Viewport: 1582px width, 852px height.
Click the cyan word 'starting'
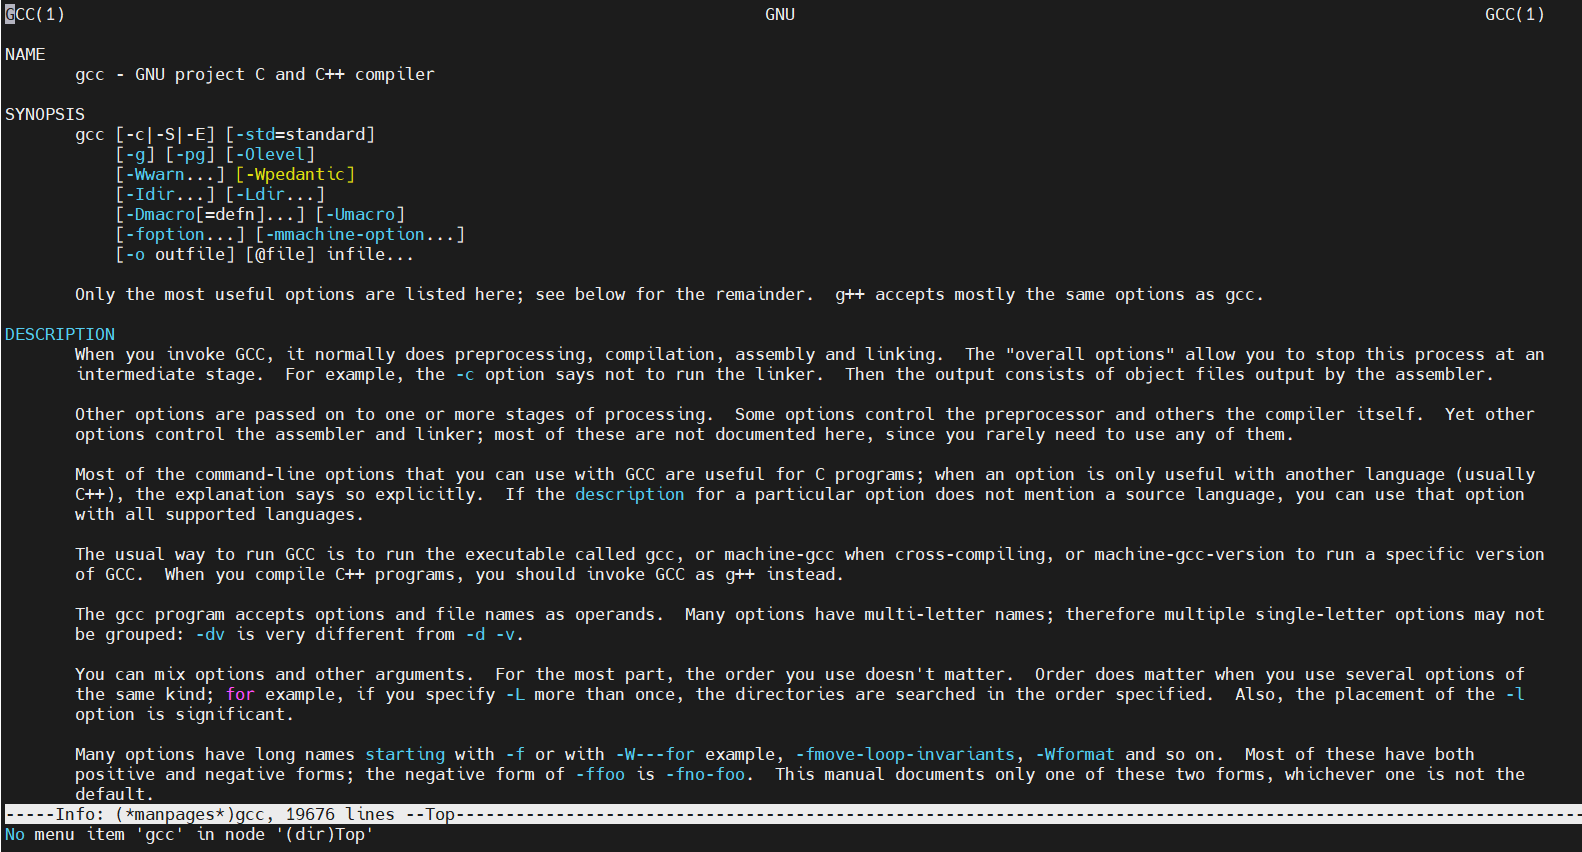pos(405,754)
